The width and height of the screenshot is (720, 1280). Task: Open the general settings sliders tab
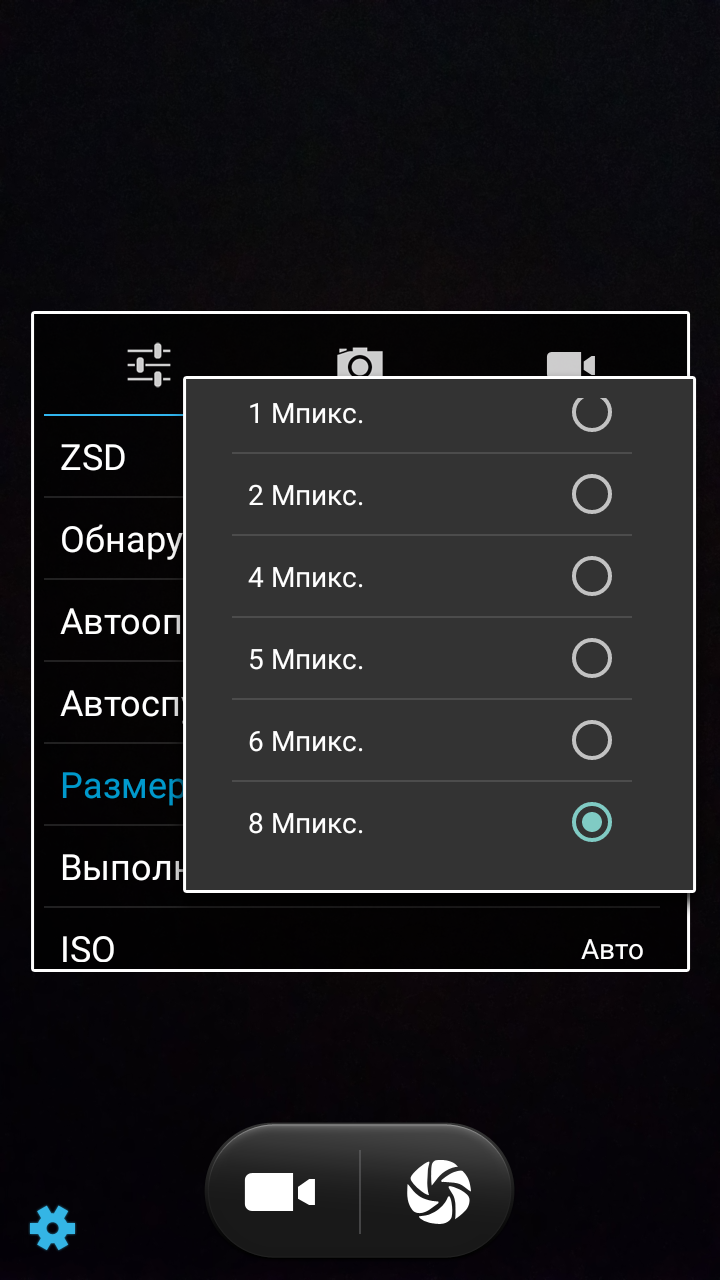coord(149,364)
